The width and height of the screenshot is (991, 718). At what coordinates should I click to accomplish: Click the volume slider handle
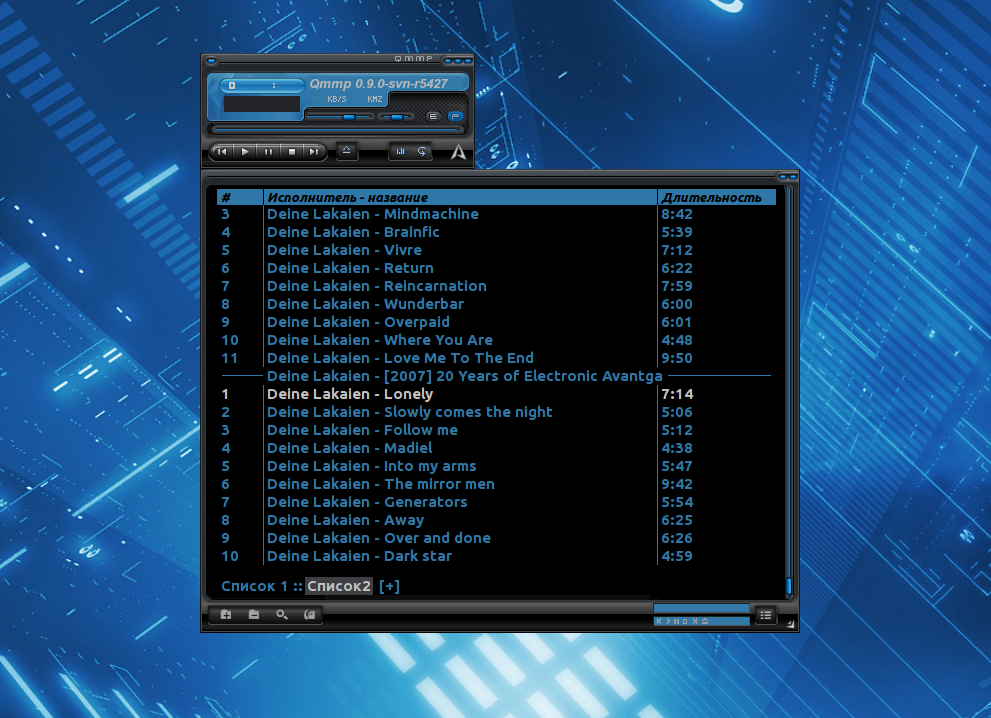click(348, 117)
